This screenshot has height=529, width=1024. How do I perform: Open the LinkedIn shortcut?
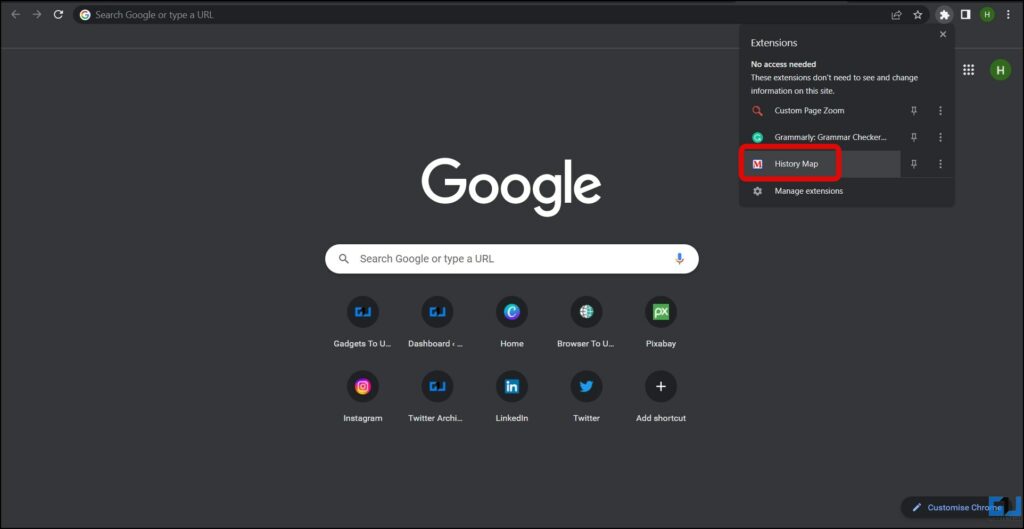tap(511, 396)
